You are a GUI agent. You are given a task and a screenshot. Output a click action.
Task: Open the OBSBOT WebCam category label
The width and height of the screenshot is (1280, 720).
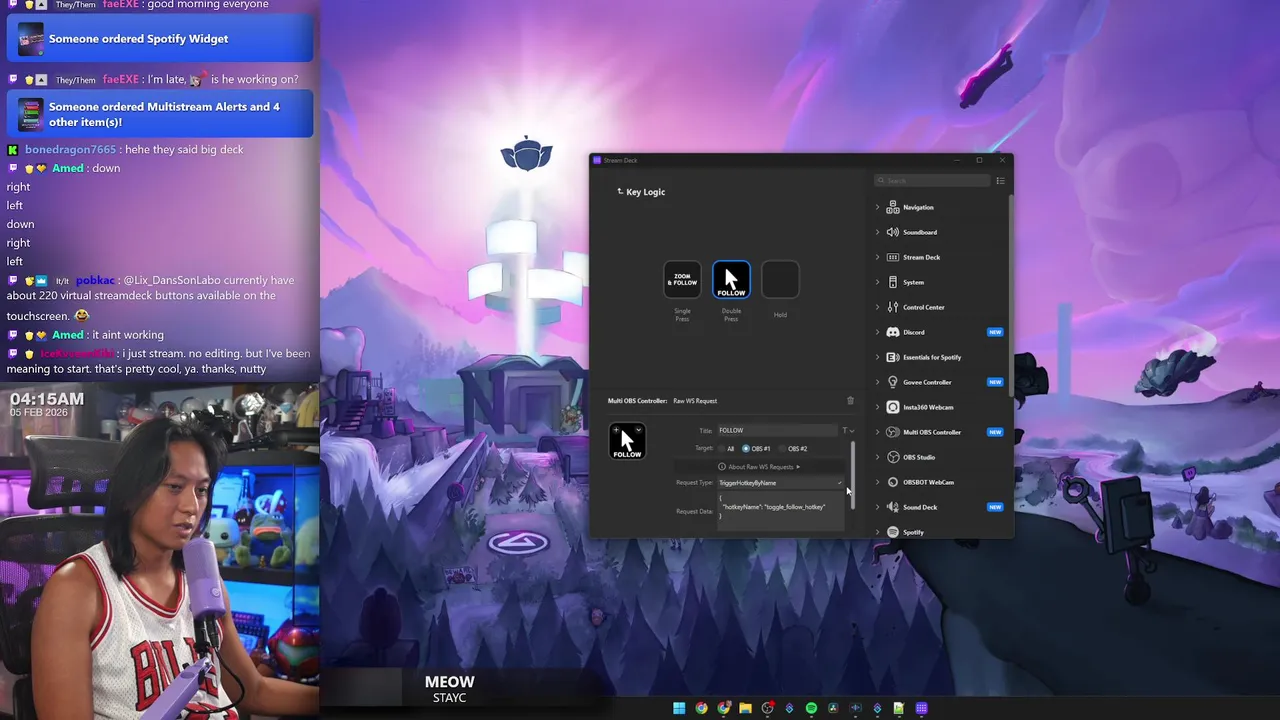coord(928,482)
